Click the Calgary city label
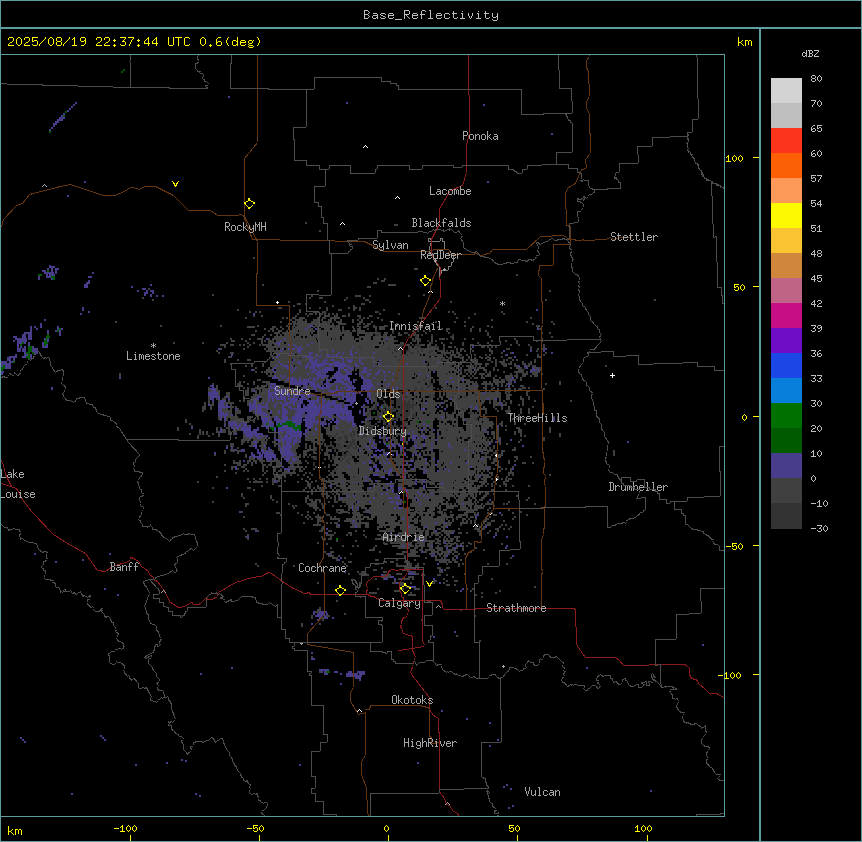The height and width of the screenshot is (842, 862). [x=399, y=603]
